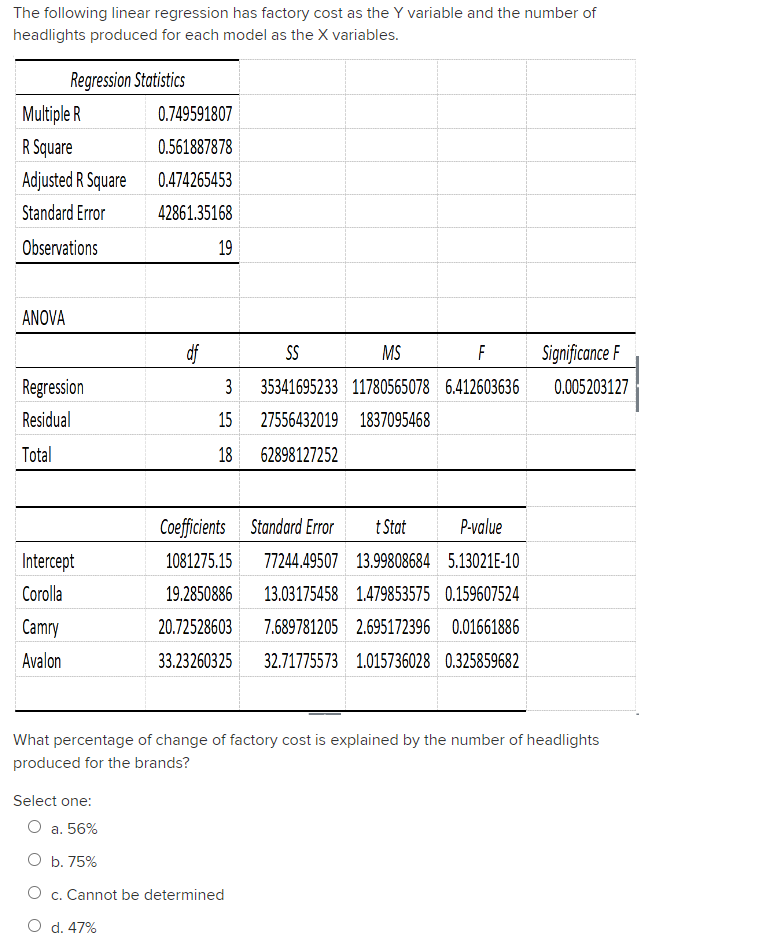Click the Observations count 19
The image size is (783, 946).
pos(226,246)
